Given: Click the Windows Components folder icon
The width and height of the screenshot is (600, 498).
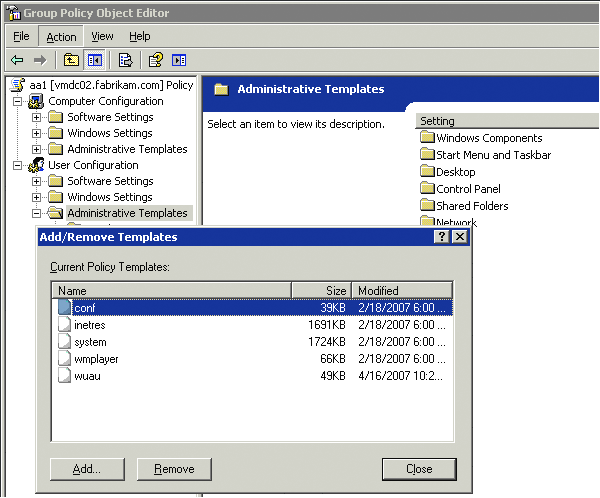Looking at the screenshot, I should [x=427, y=137].
